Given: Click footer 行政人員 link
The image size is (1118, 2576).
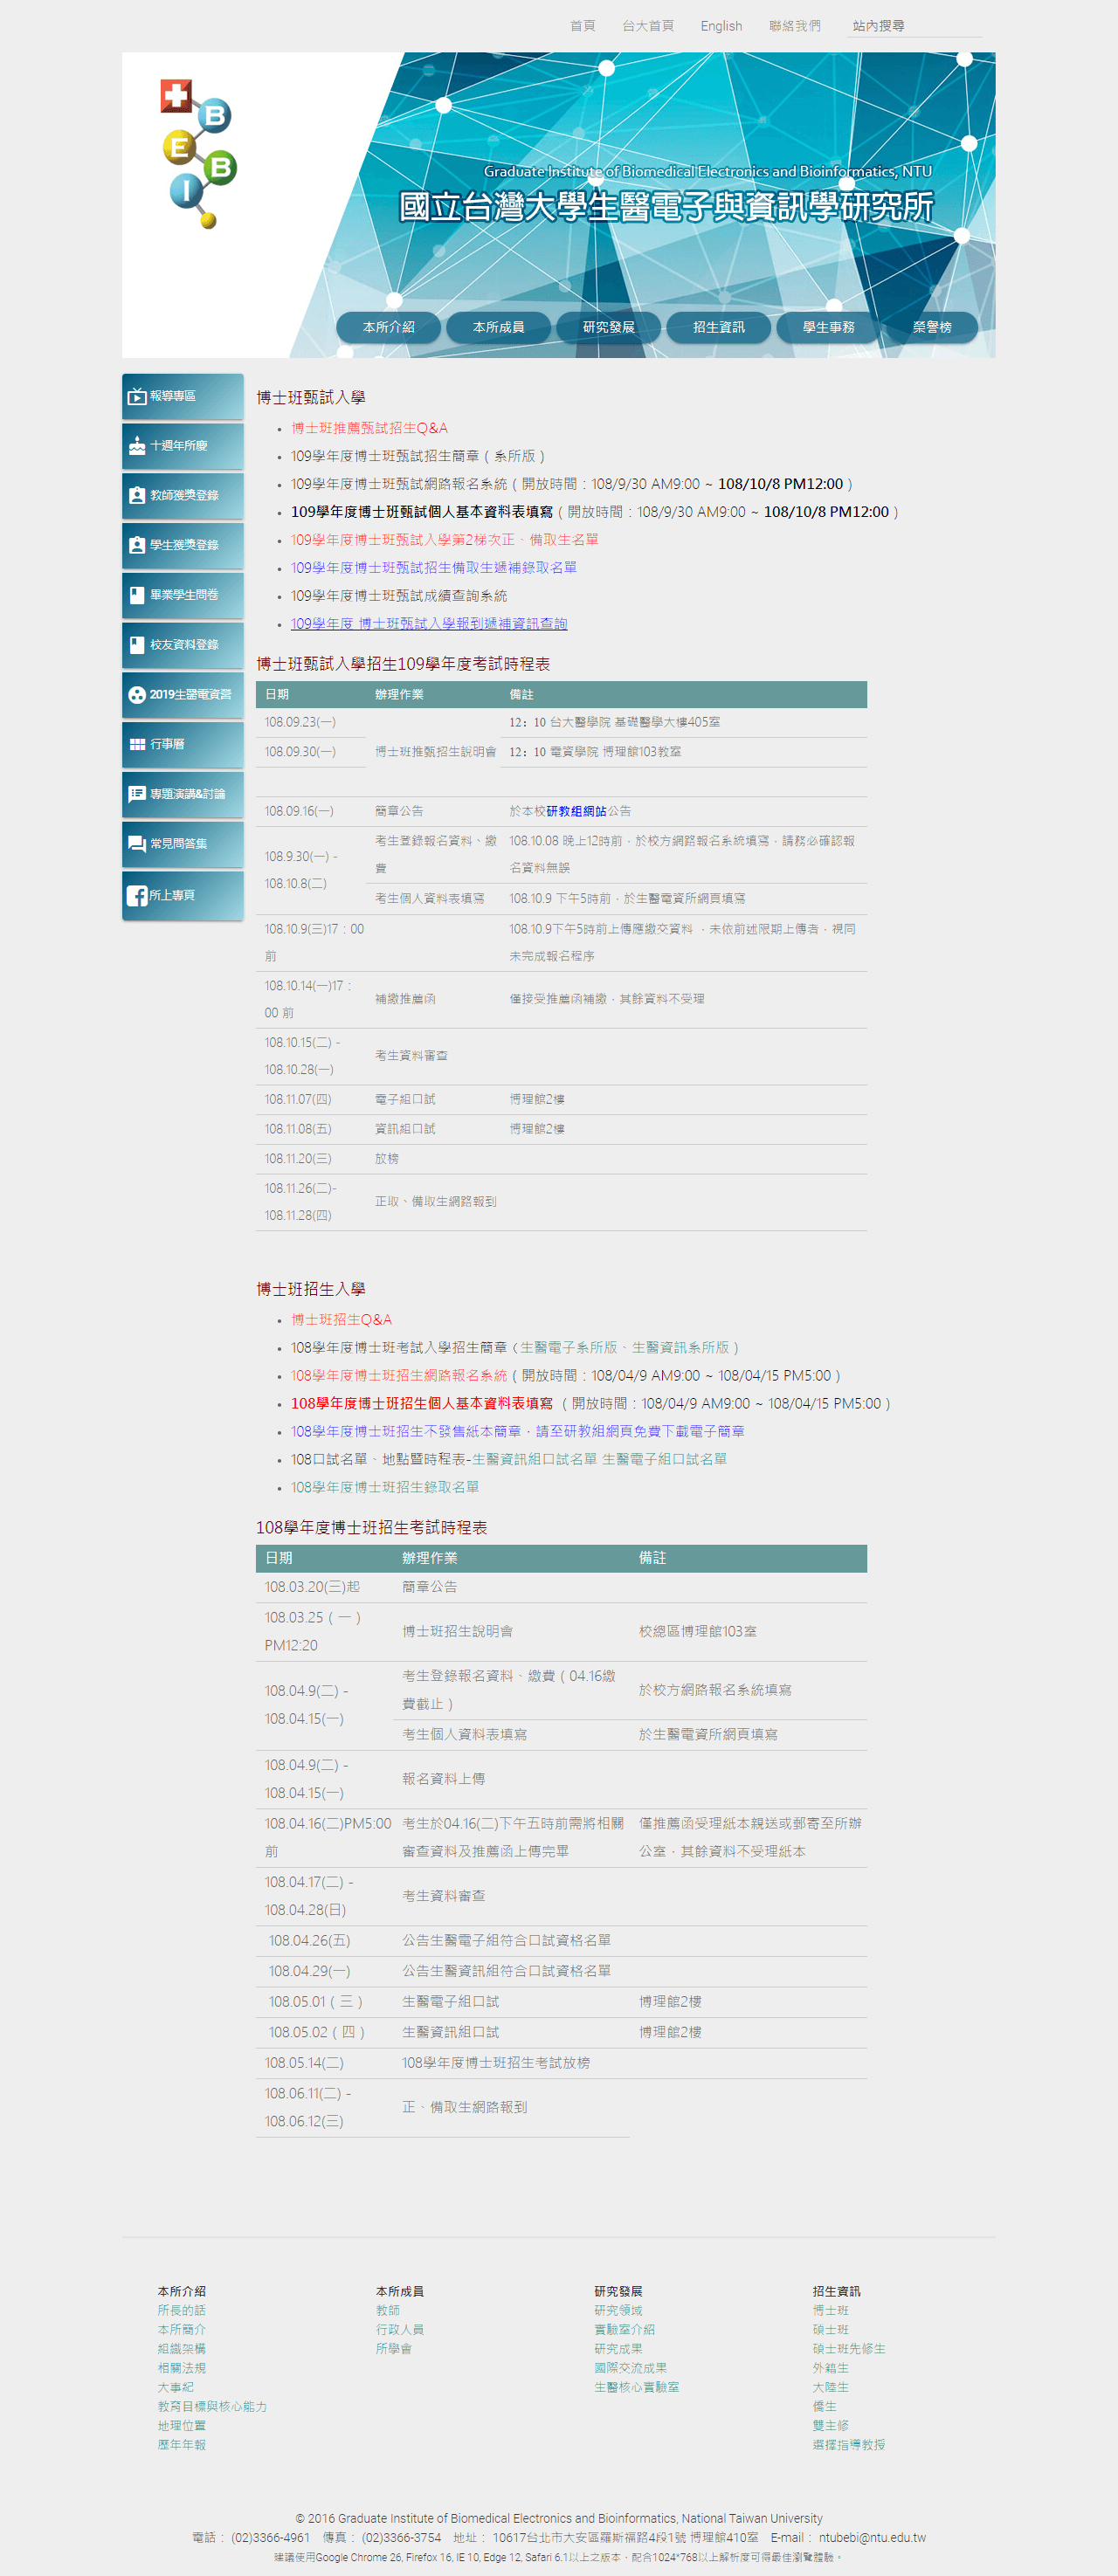Looking at the screenshot, I should point(400,2330).
